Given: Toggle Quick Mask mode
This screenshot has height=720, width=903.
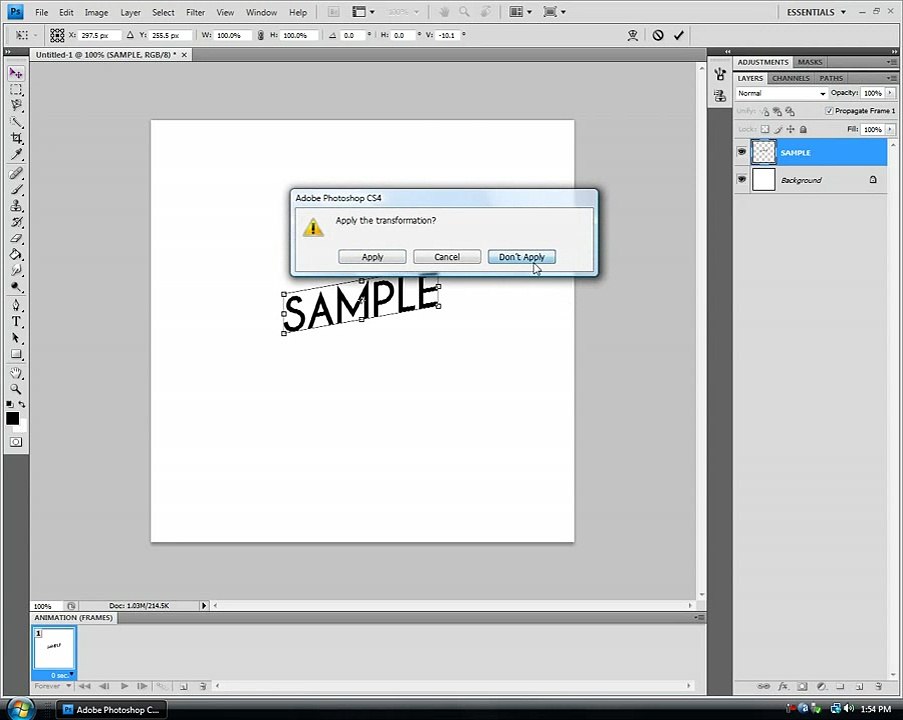Looking at the screenshot, I should tap(16, 442).
